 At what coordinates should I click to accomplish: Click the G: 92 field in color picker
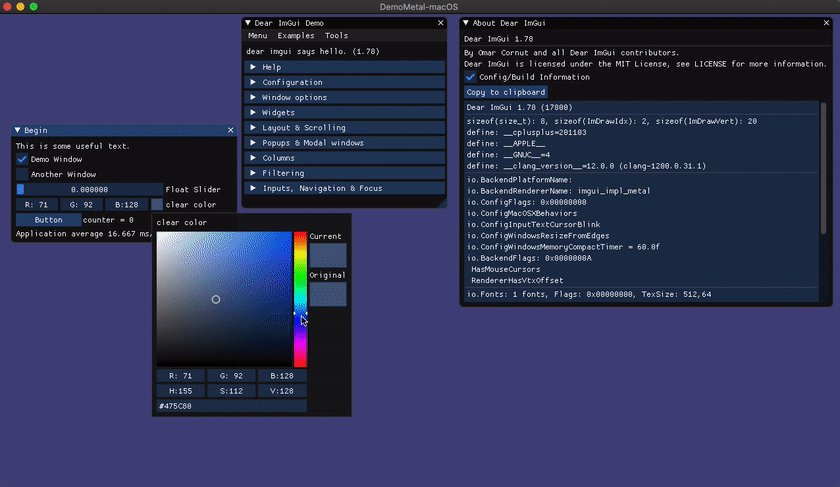click(x=231, y=376)
